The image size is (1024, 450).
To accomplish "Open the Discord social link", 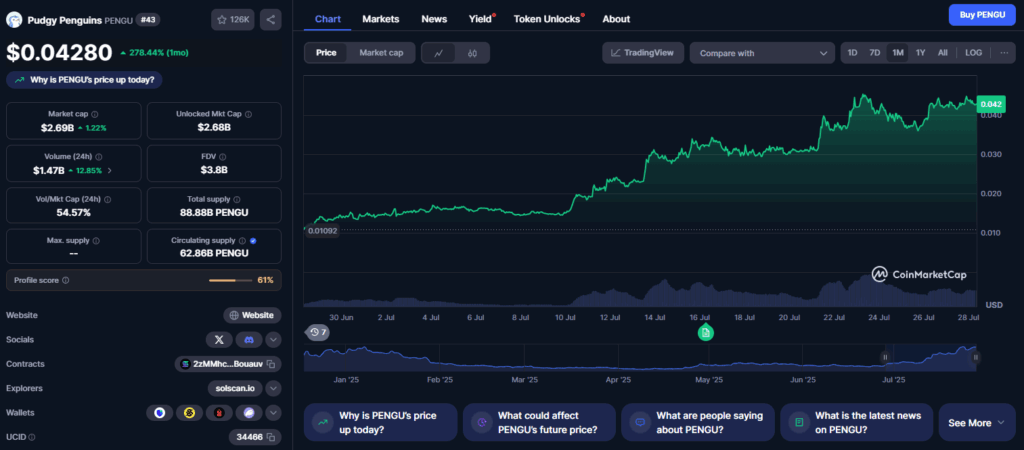I will coord(249,340).
